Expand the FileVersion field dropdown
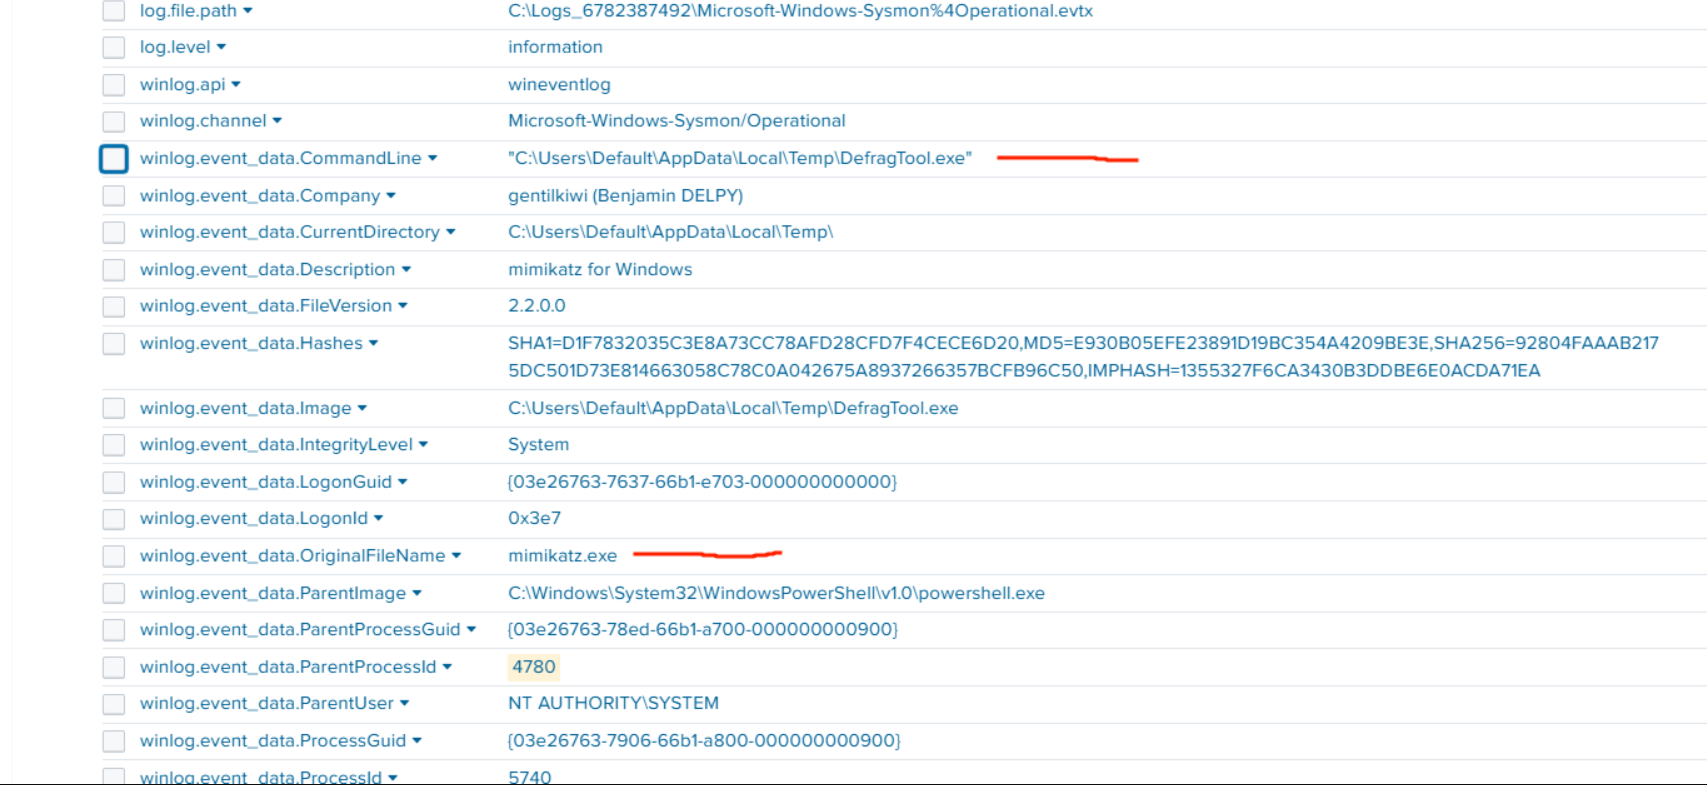 coord(403,306)
